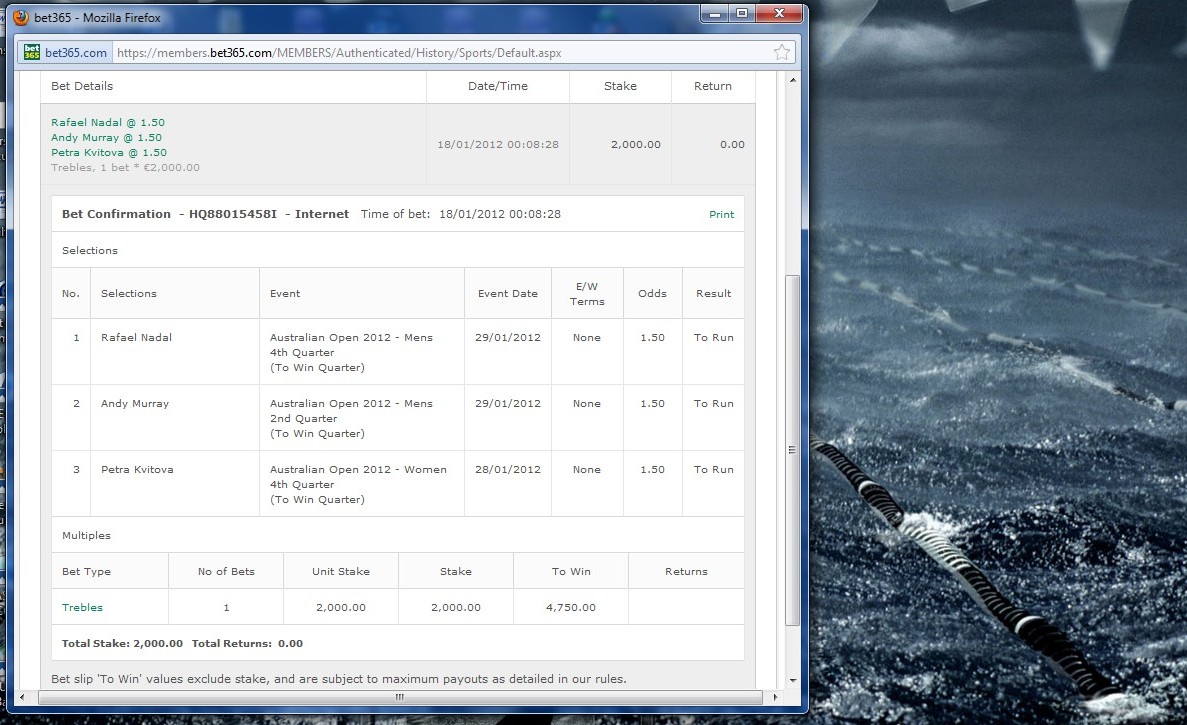Open the Rafael Nadal @ 1.50 link

point(107,122)
